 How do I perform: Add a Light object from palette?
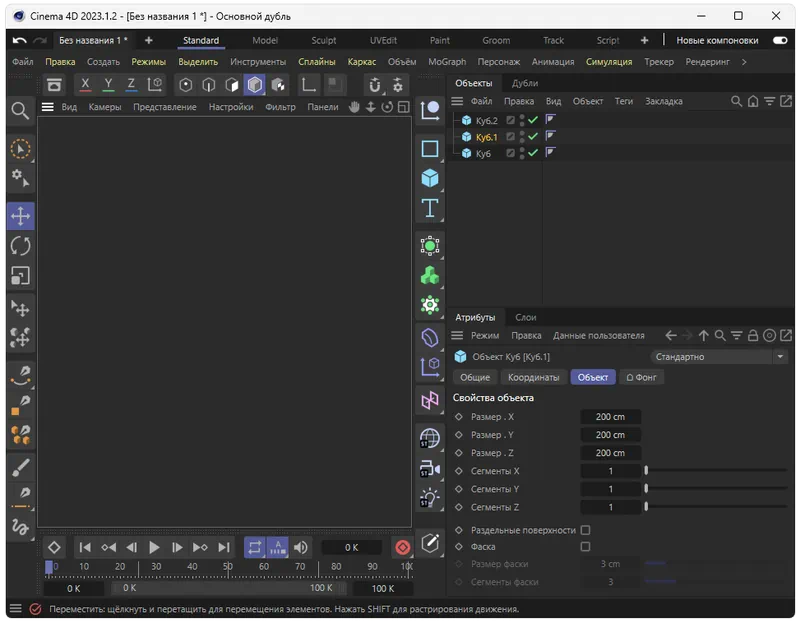coord(430,497)
